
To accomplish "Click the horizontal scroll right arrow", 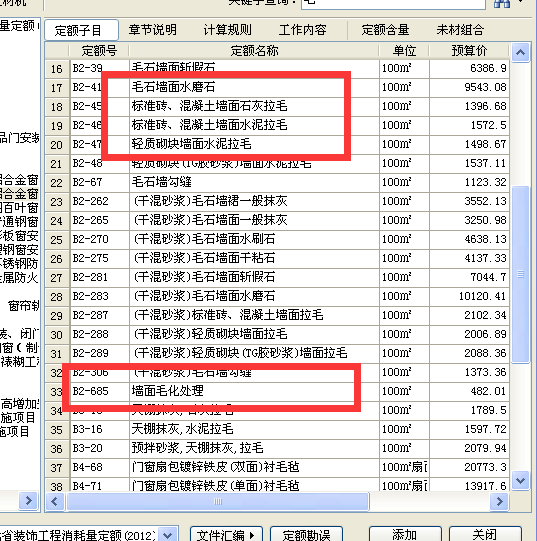I will (x=499, y=501).
